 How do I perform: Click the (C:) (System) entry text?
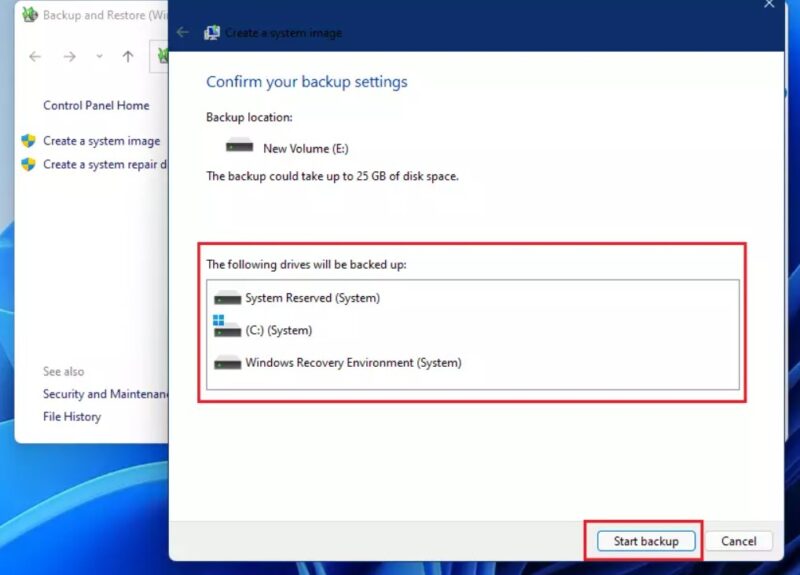point(279,331)
